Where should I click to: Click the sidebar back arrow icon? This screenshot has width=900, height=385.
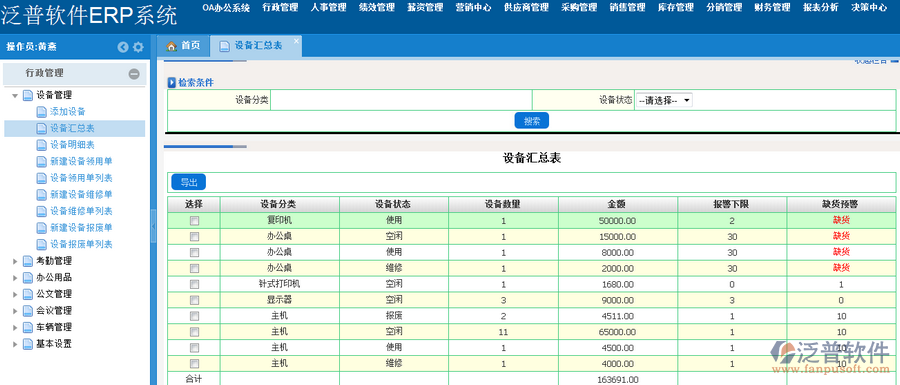click(123, 47)
